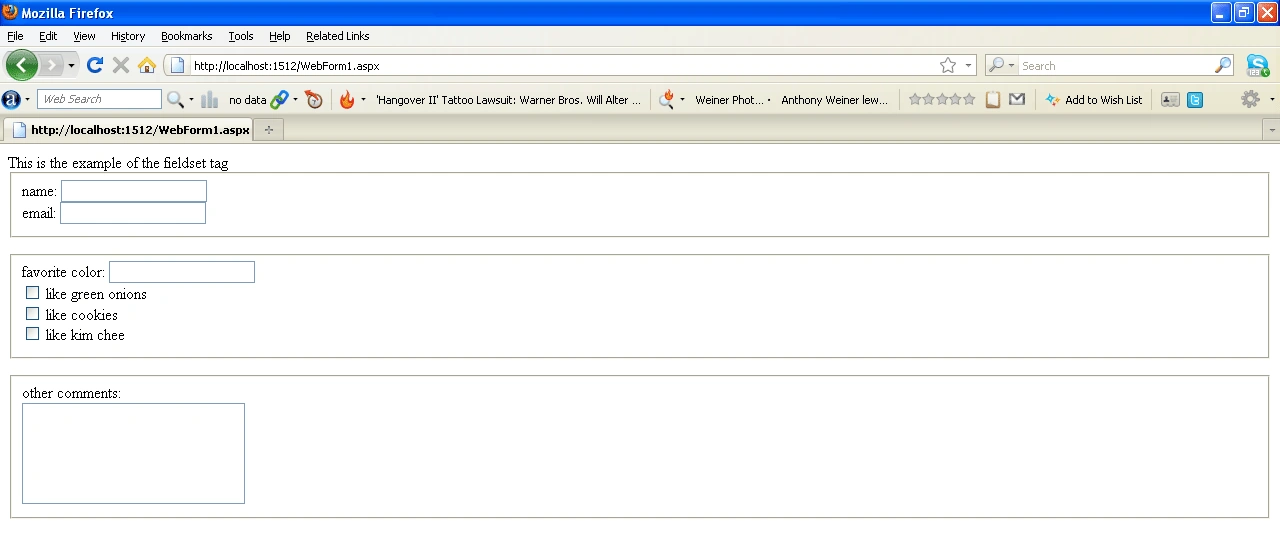The height and width of the screenshot is (551, 1280).
Task: Go back with the green Back arrow
Action: click(x=21, y=65)
